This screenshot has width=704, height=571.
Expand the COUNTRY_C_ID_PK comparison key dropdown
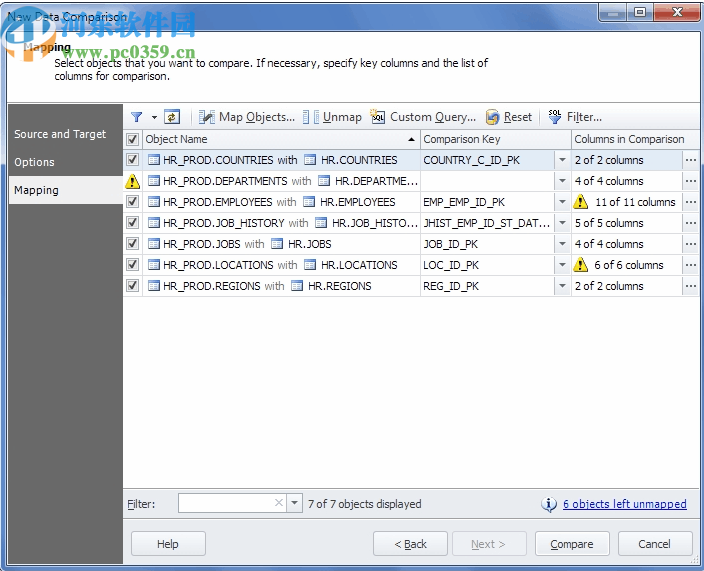[x=562, y=160]
